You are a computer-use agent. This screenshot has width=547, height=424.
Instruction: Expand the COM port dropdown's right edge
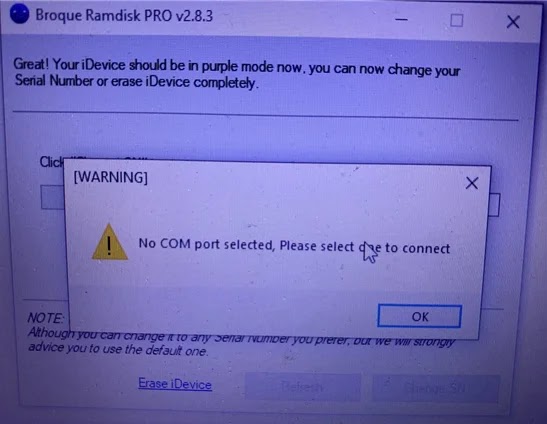pos(494,205)
